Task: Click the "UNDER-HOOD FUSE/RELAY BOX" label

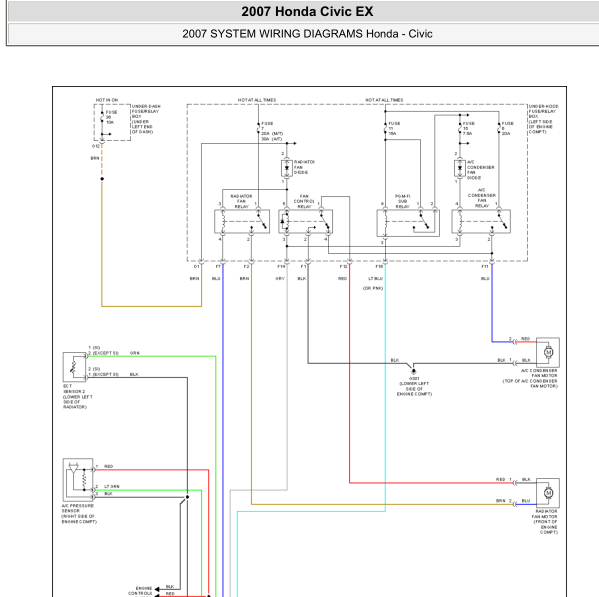Action: point(543,111)
